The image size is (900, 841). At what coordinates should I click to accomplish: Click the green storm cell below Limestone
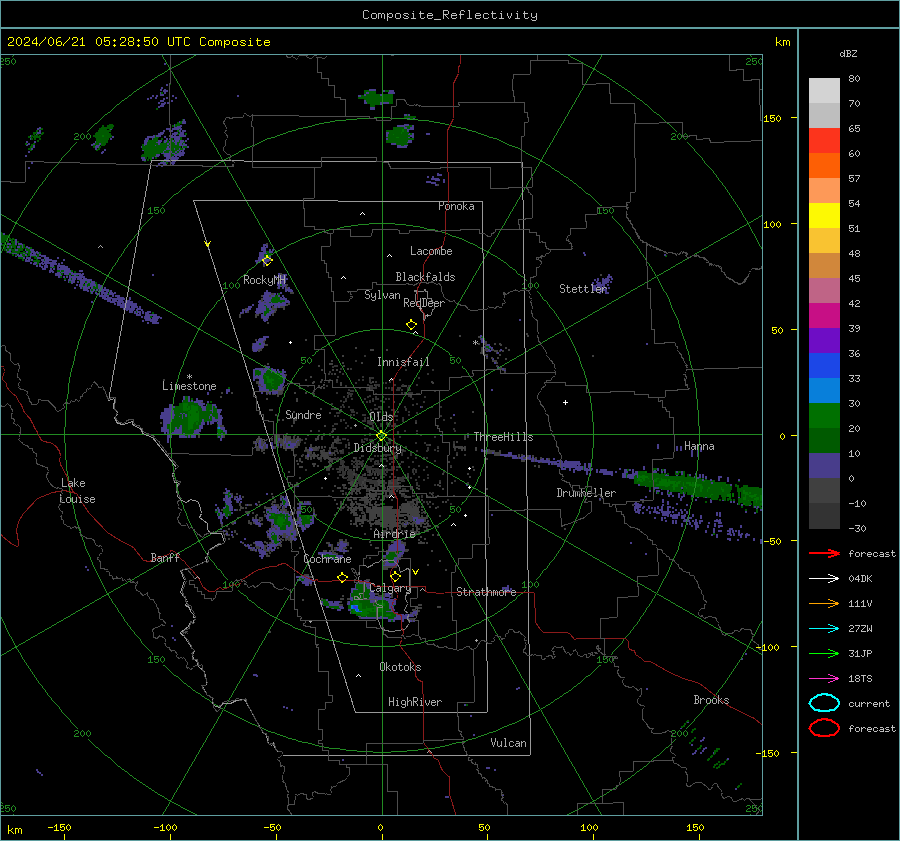(191, 417)
